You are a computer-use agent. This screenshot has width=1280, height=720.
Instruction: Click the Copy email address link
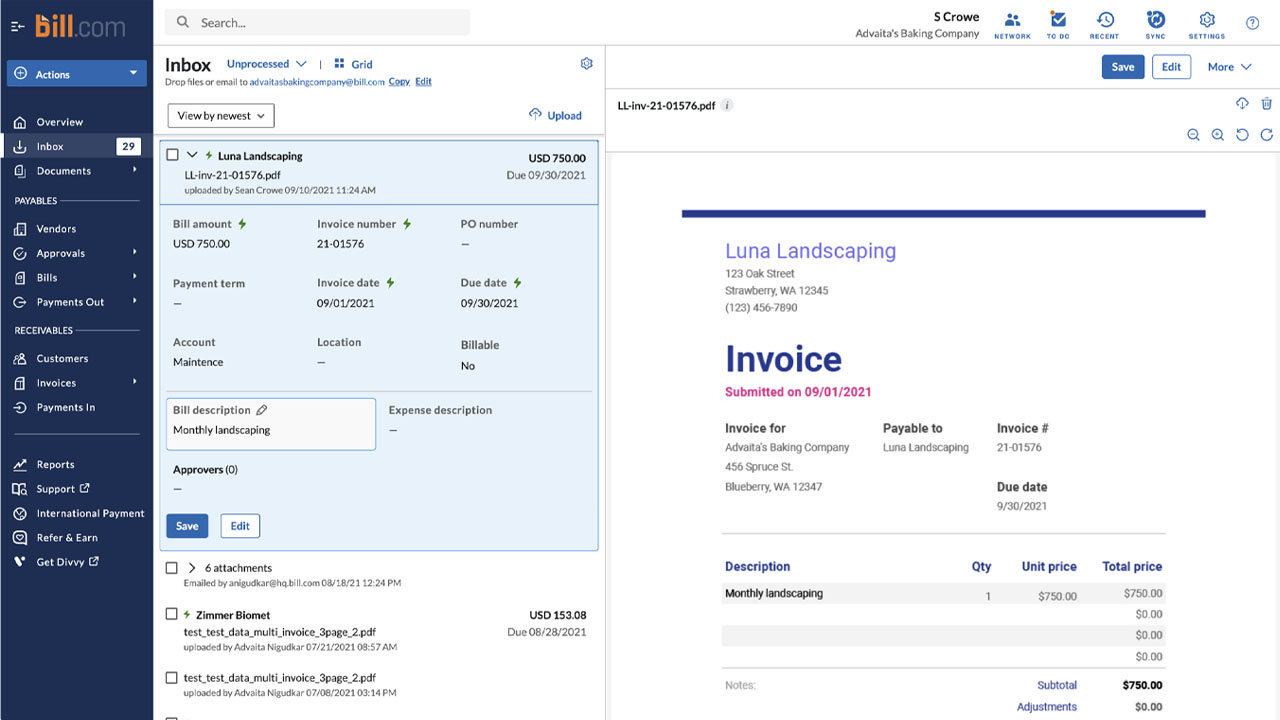pyautogui.click(x=399, y=82)
